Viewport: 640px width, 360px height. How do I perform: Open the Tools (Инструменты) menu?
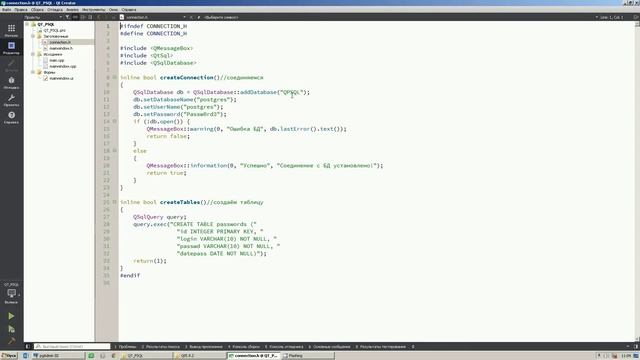coord(93,9)
